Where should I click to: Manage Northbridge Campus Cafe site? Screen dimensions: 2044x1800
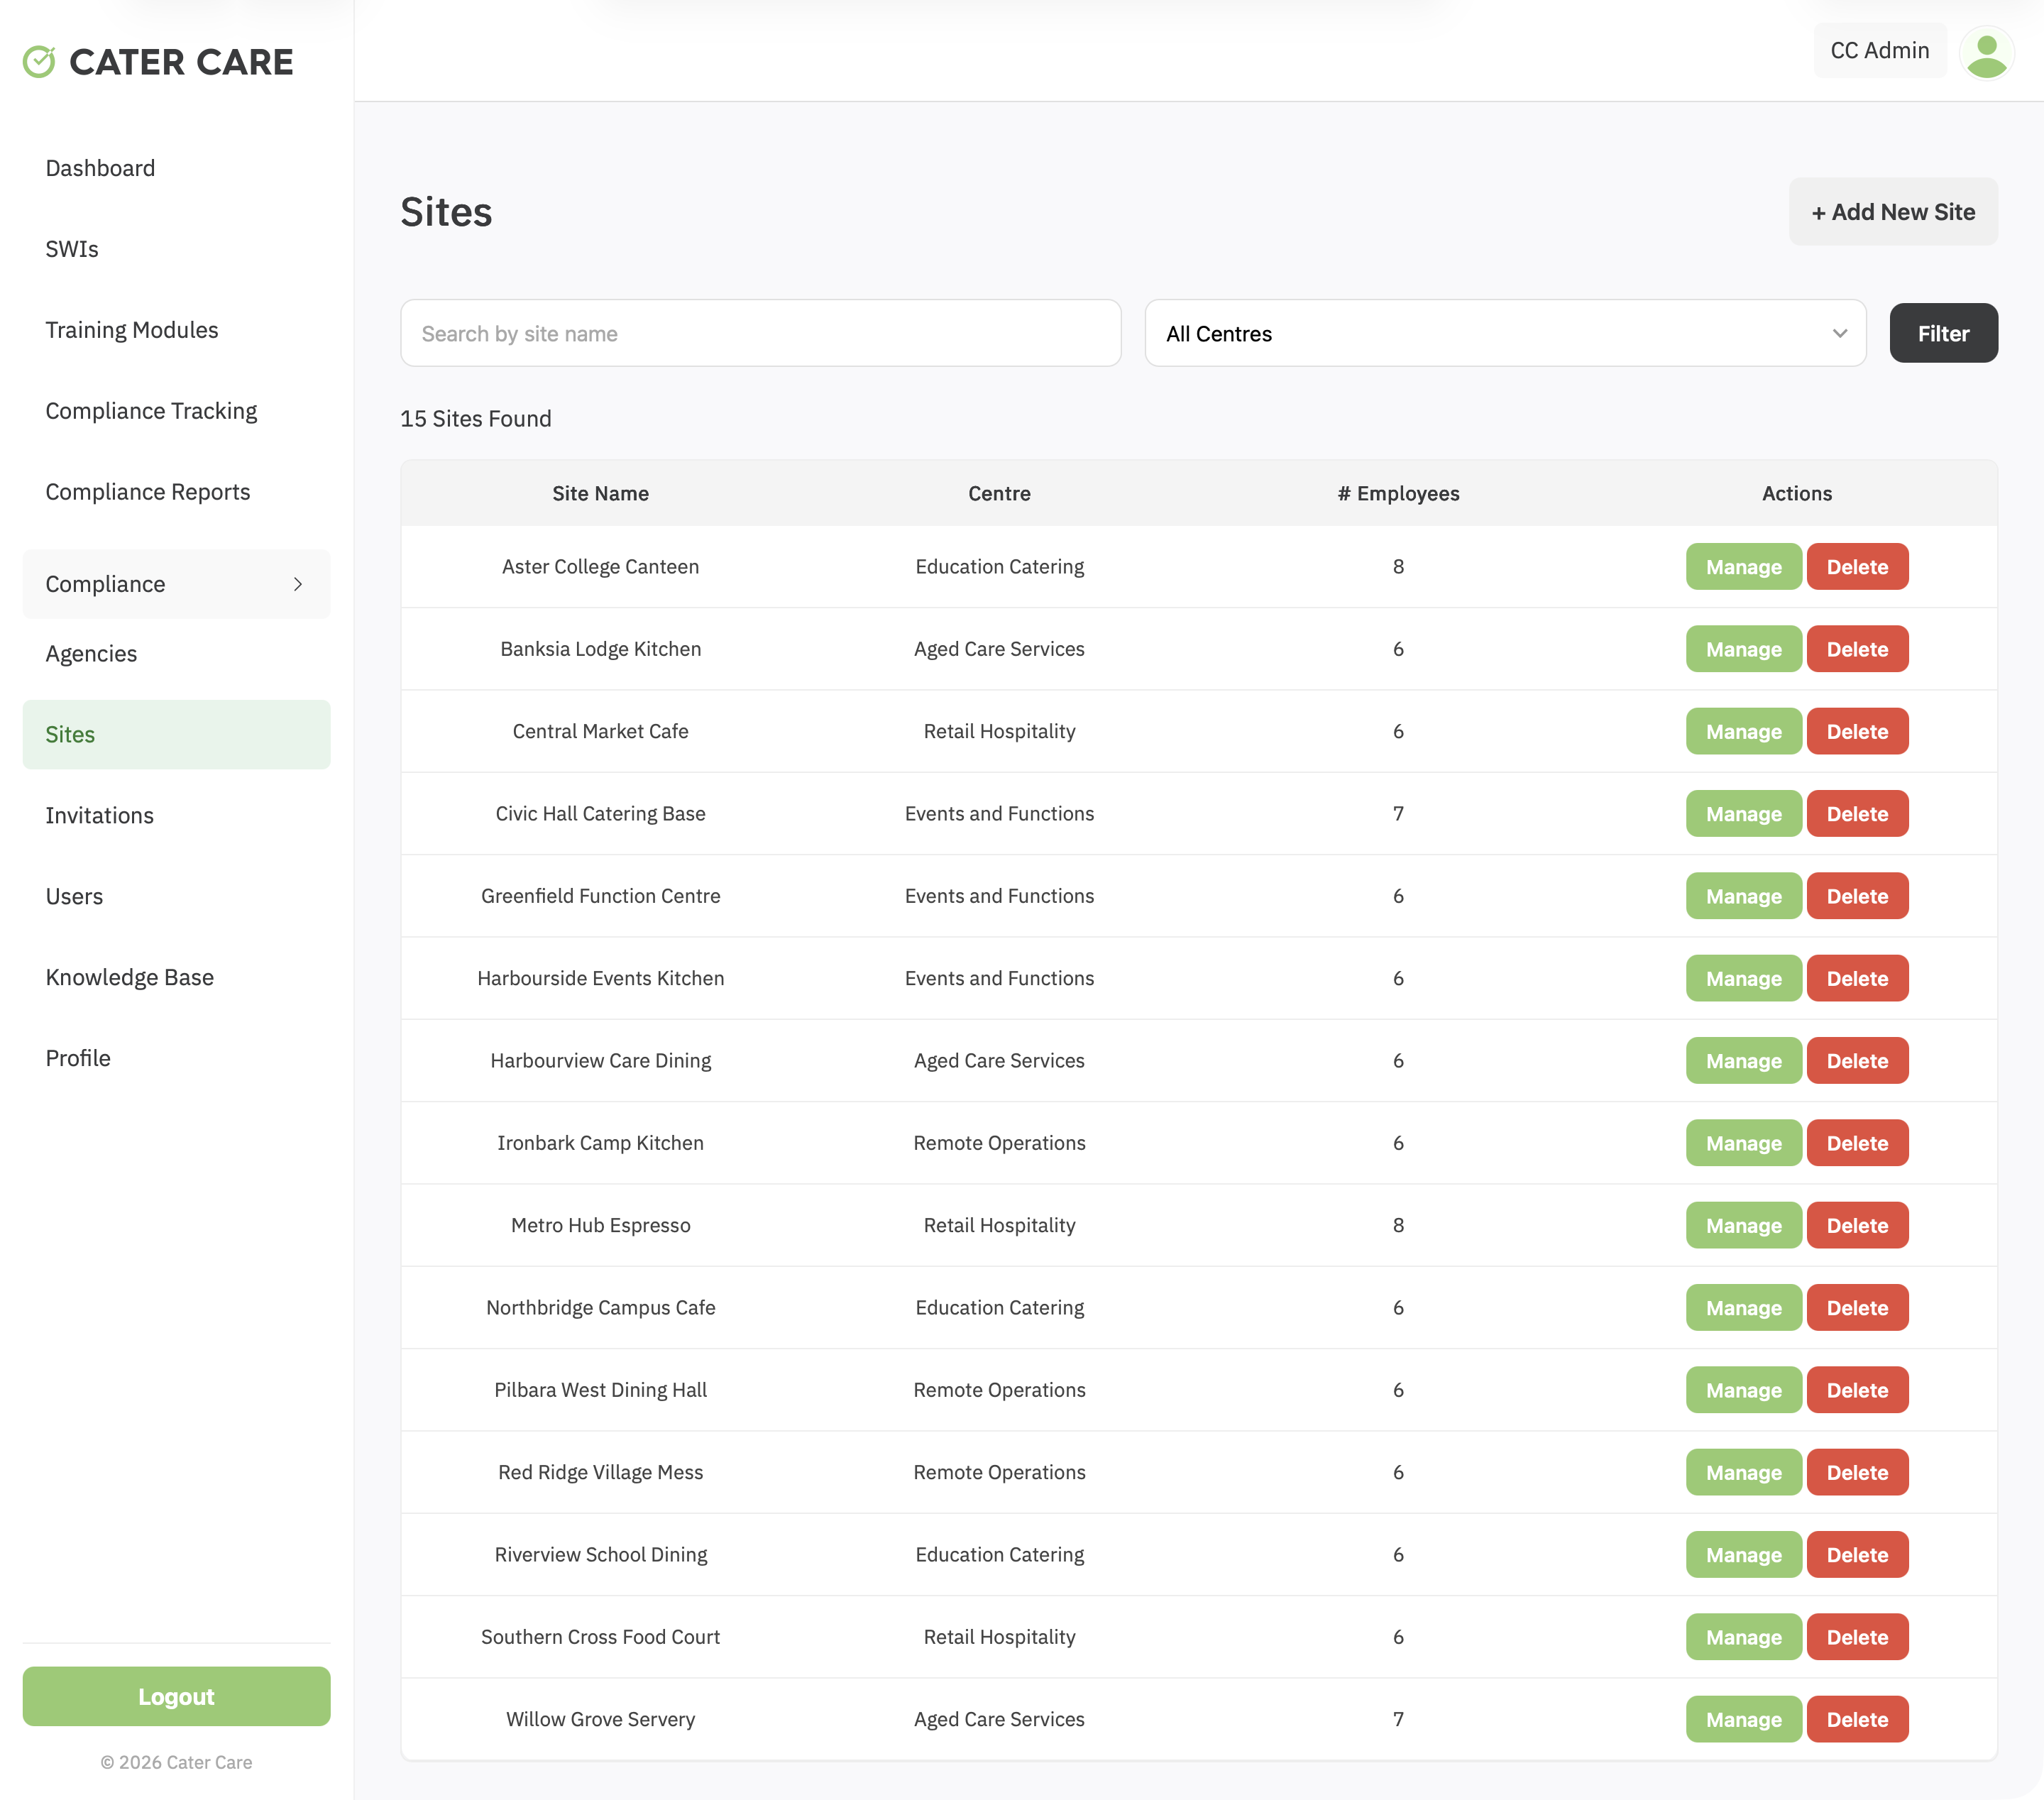coord(1743,1308)
